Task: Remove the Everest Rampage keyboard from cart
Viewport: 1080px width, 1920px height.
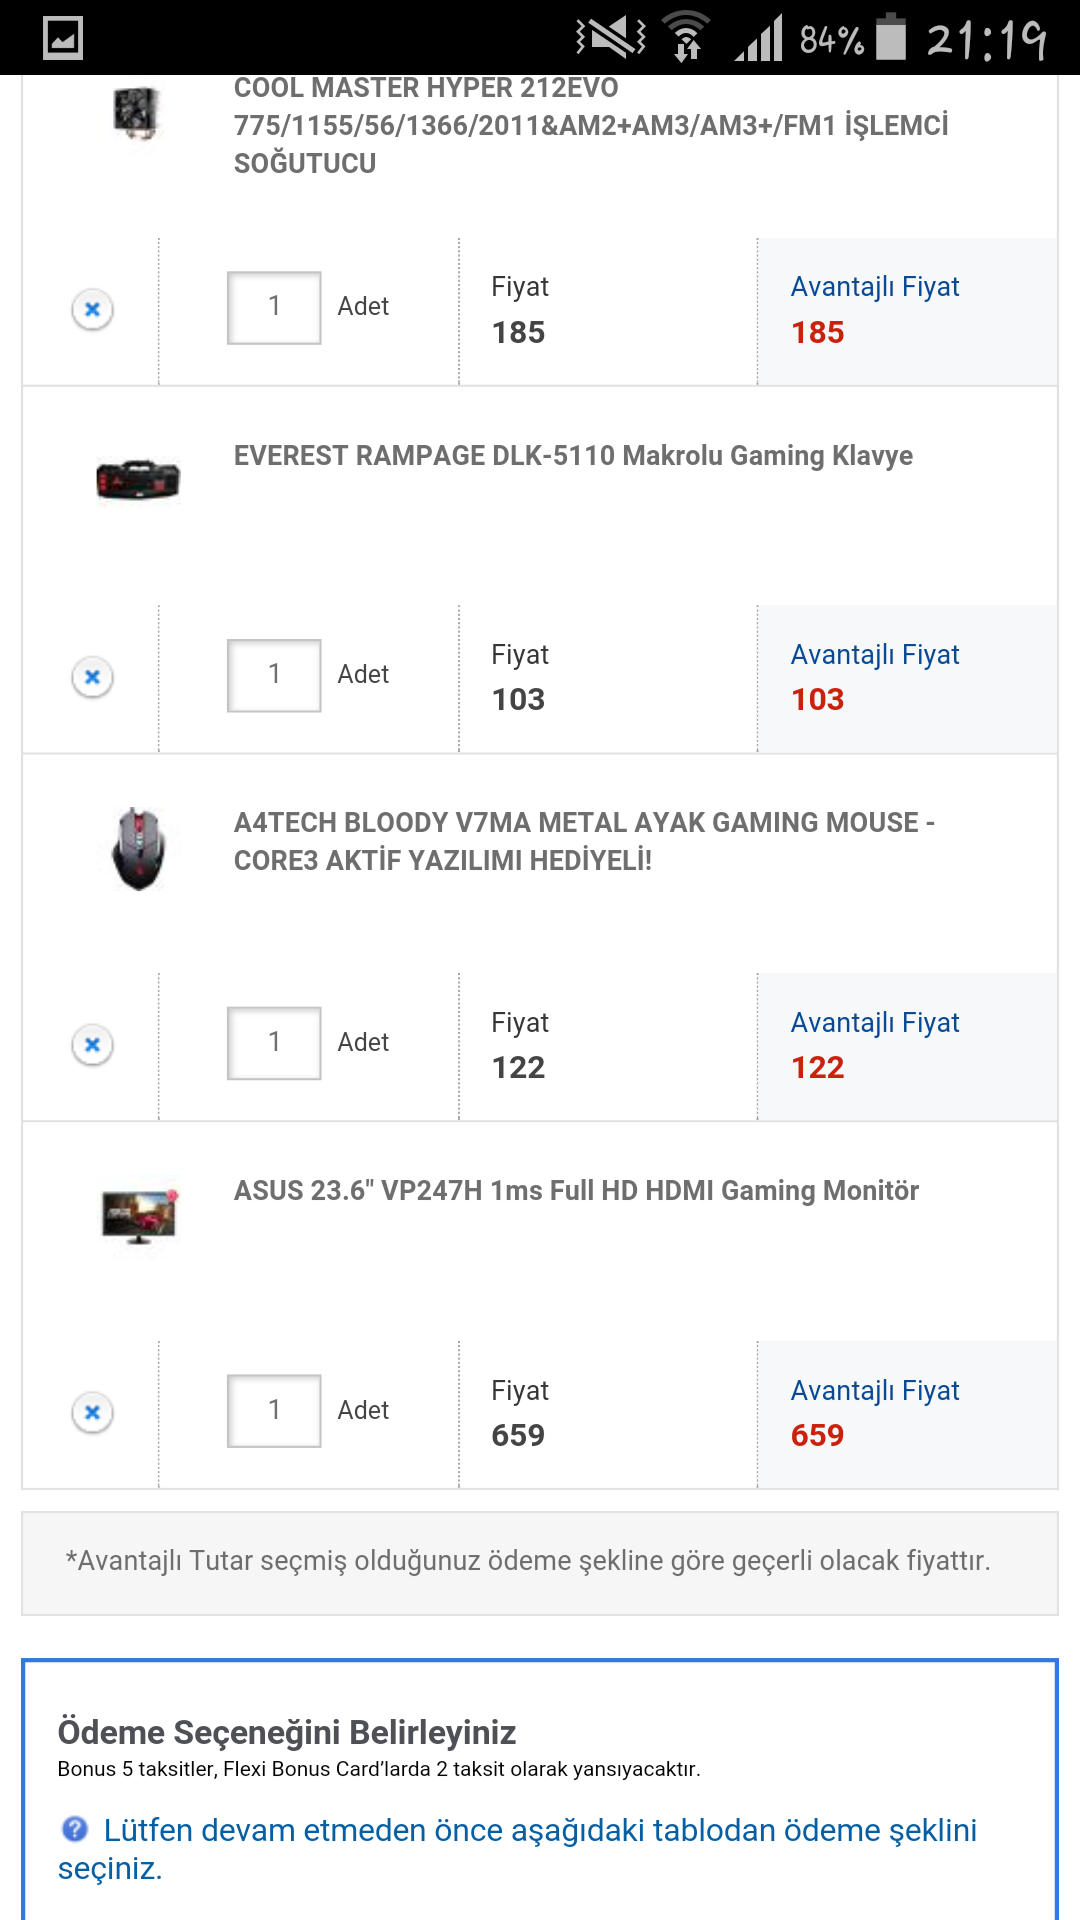Action: (93, 678)
